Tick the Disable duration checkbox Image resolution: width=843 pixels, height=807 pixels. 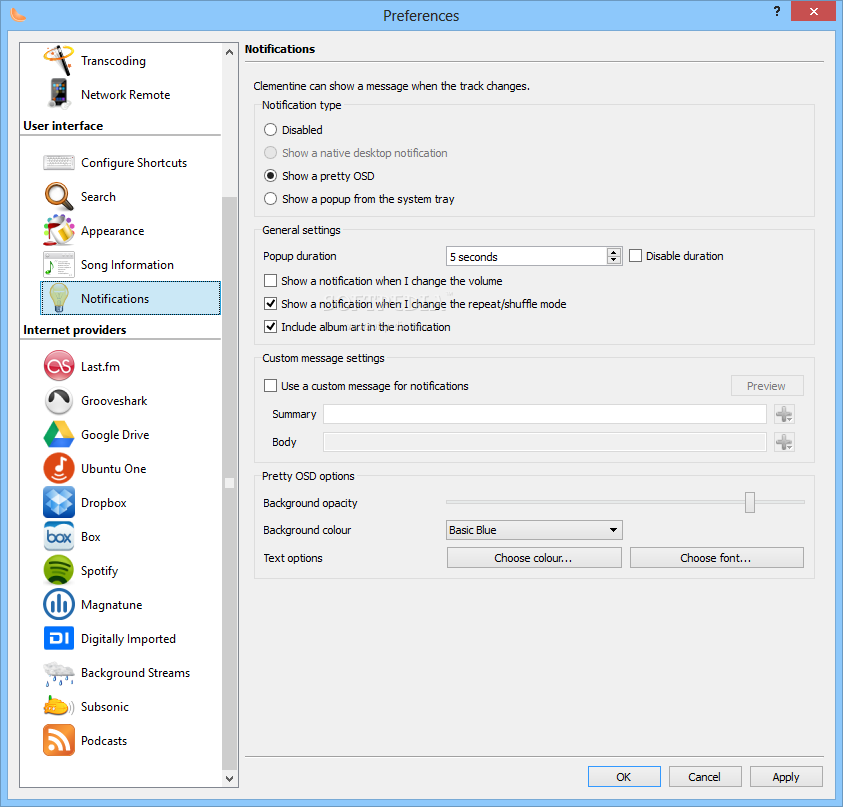pyautogui.click(x=635, y=256)
